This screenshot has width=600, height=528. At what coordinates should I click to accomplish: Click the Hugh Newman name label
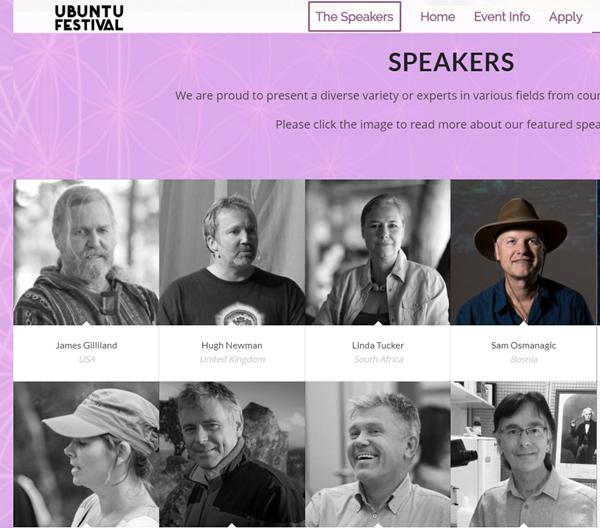232,345
